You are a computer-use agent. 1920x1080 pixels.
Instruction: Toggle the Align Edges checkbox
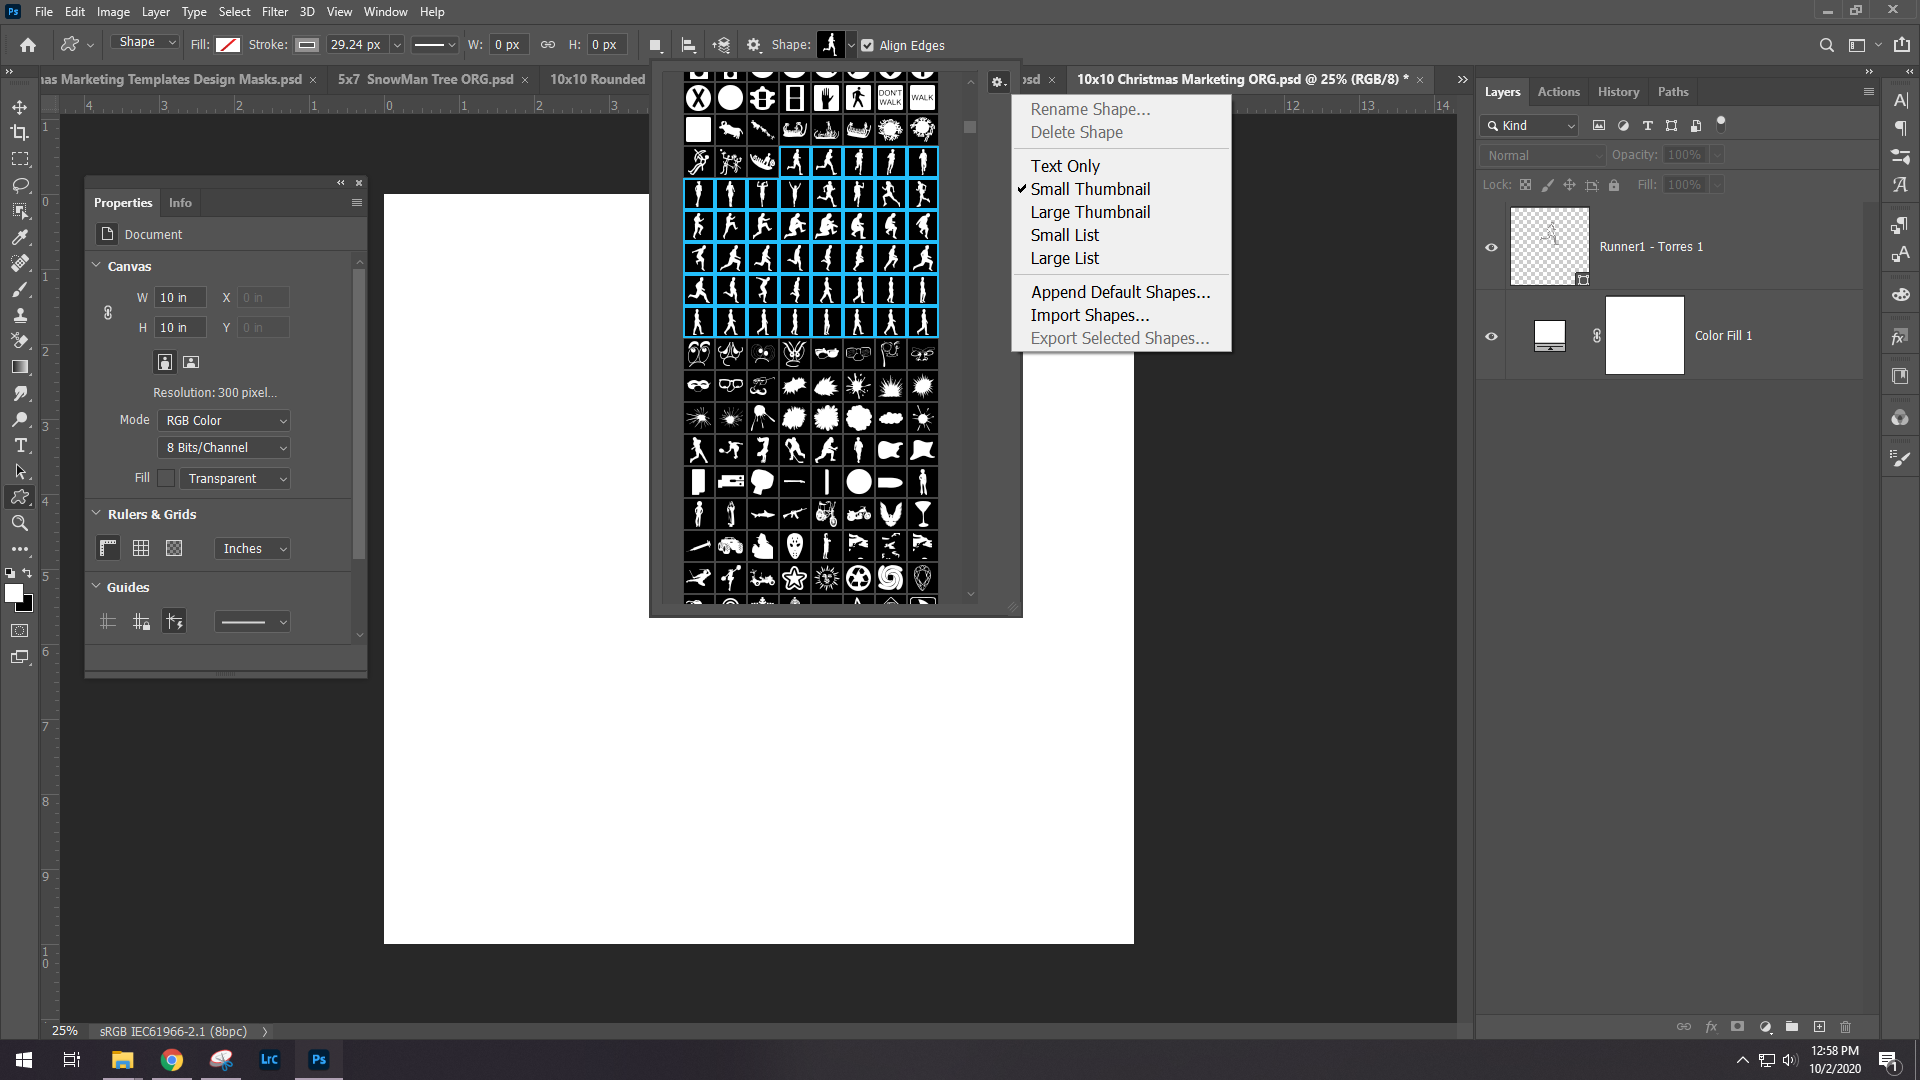(x=867, y=45)
